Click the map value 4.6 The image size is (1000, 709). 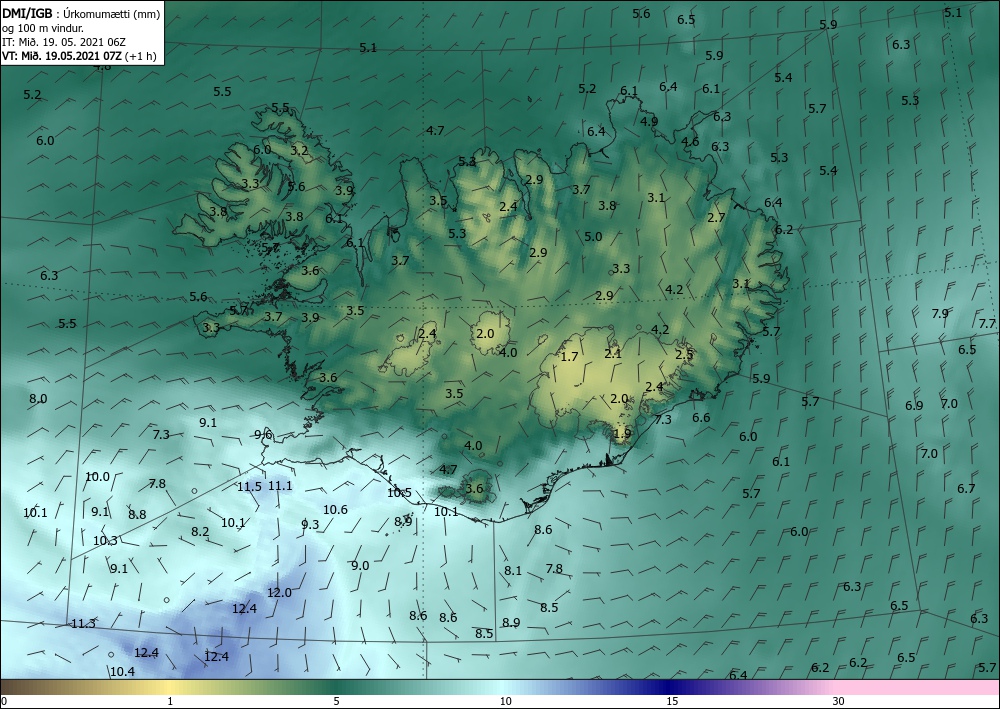coord(690,142)
